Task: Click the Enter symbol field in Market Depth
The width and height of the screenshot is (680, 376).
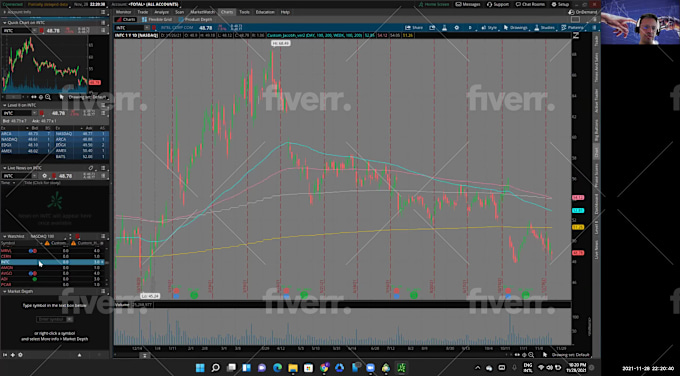Action: pyautogui.click(x=52, y=319)
